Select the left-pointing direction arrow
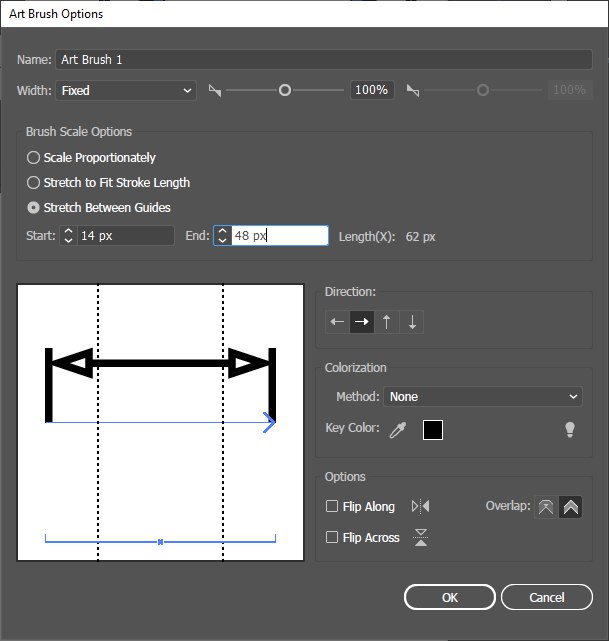Screen dimensions: 609x641 tap(337, 322)
